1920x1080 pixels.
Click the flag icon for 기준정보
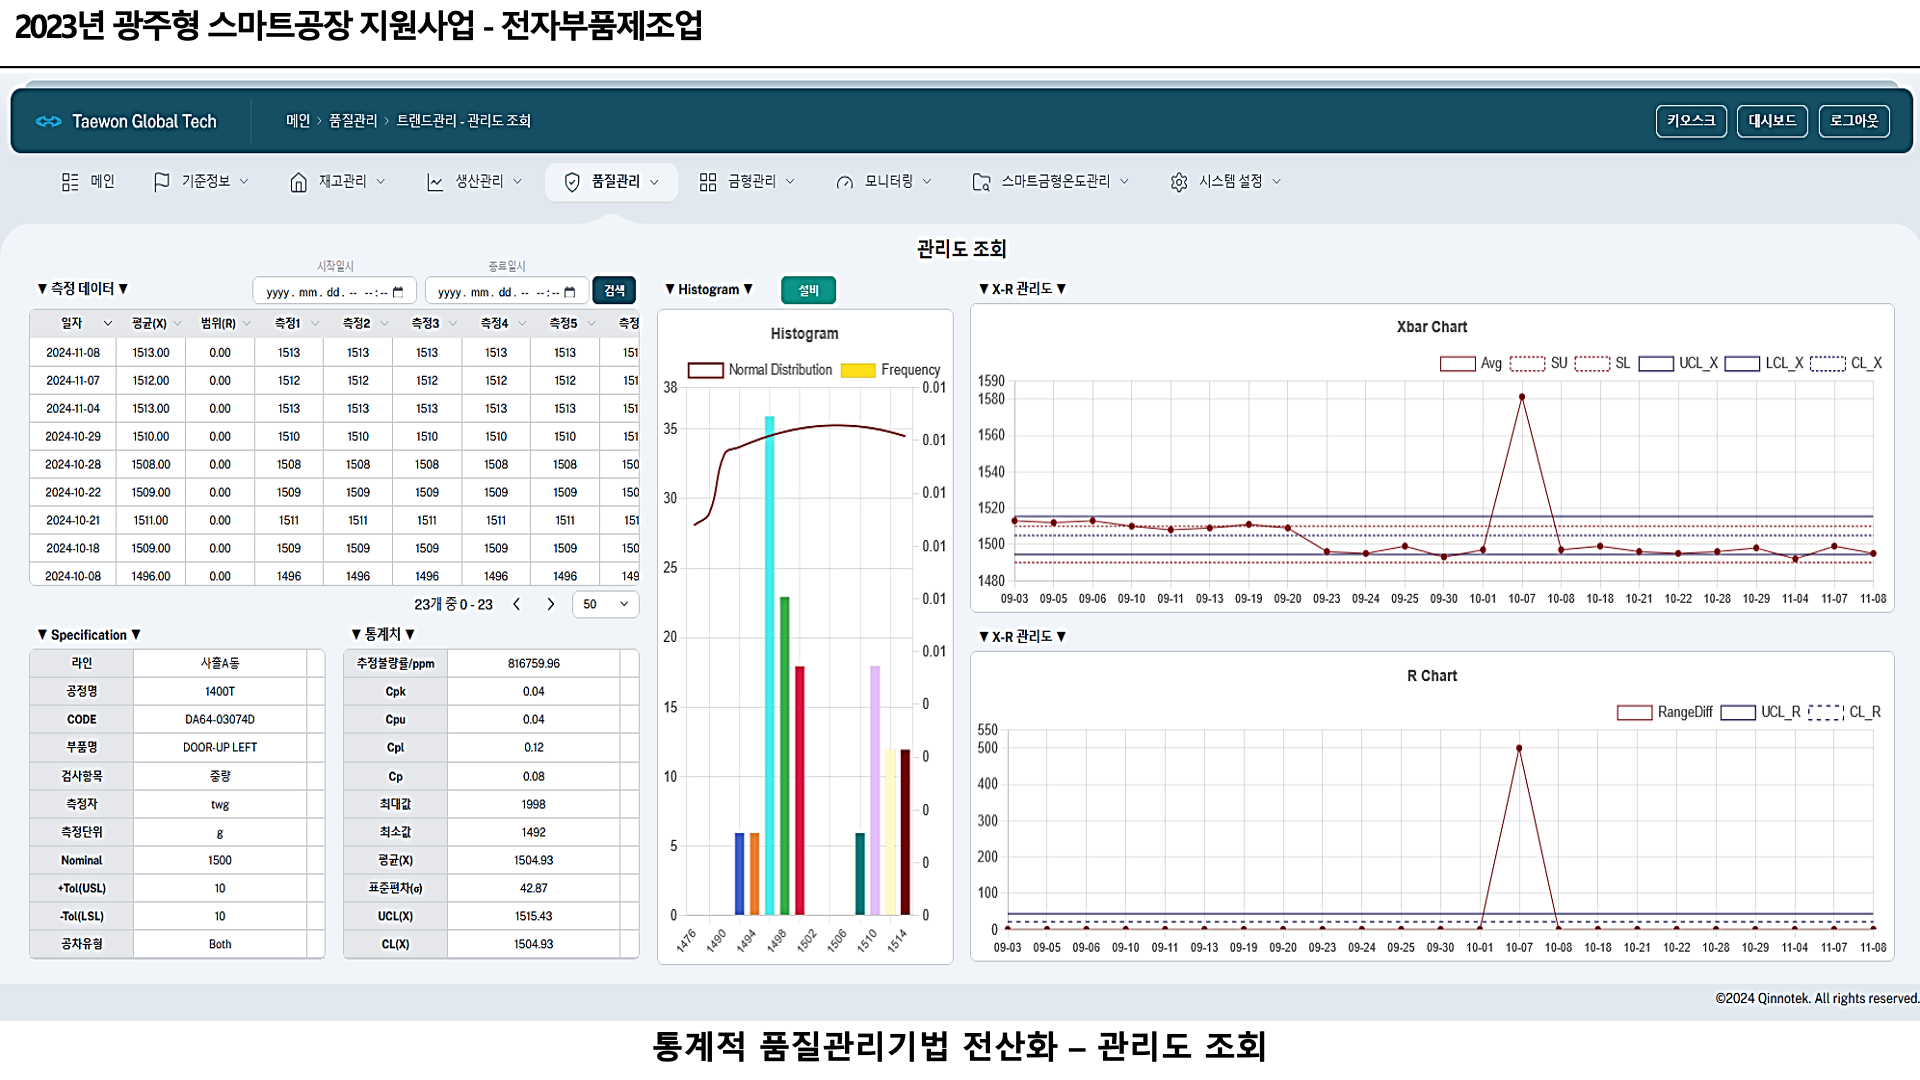161,182
